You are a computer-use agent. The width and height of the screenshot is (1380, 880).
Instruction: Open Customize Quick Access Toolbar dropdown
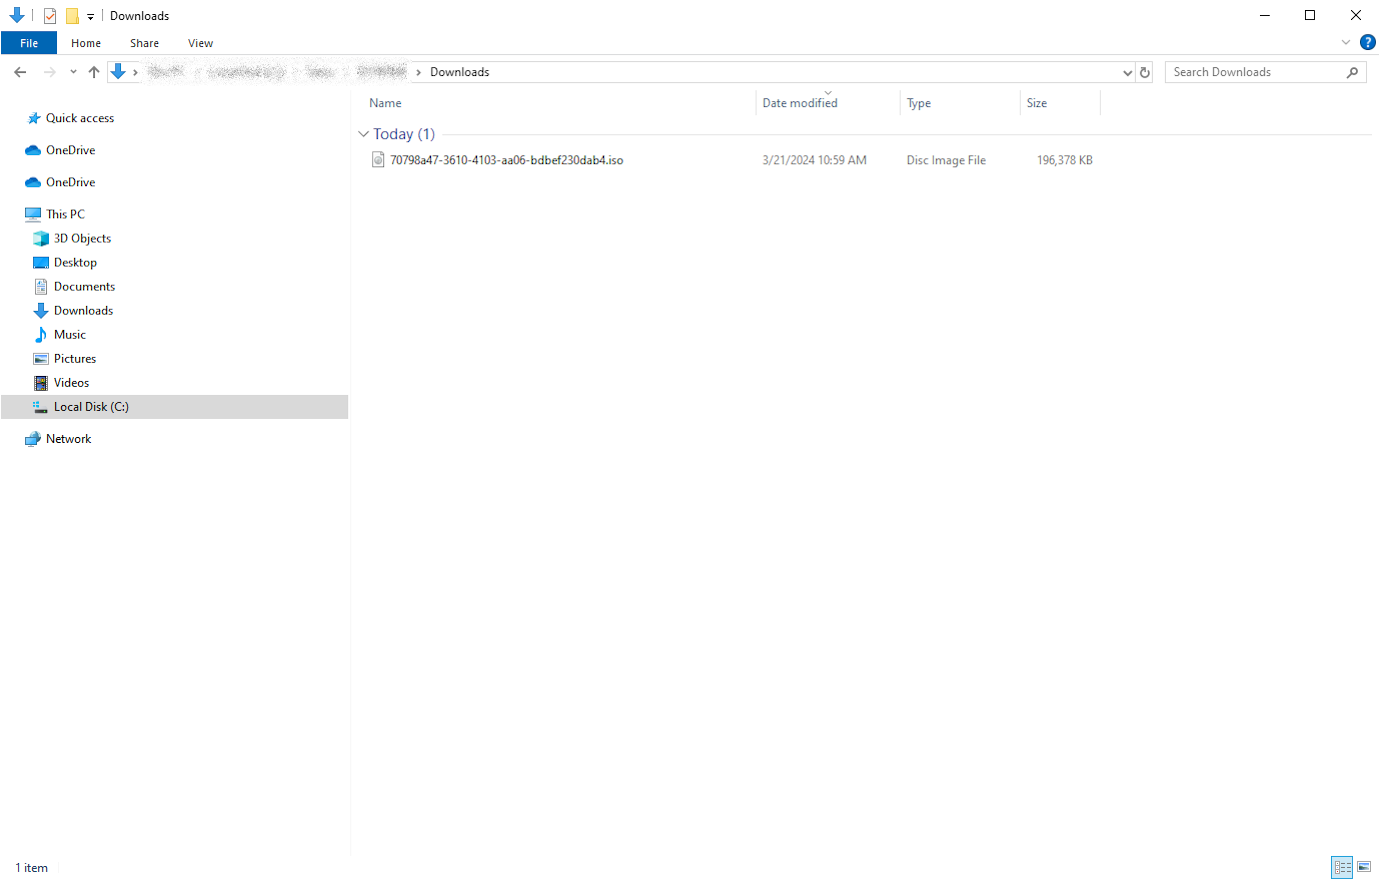90,17
